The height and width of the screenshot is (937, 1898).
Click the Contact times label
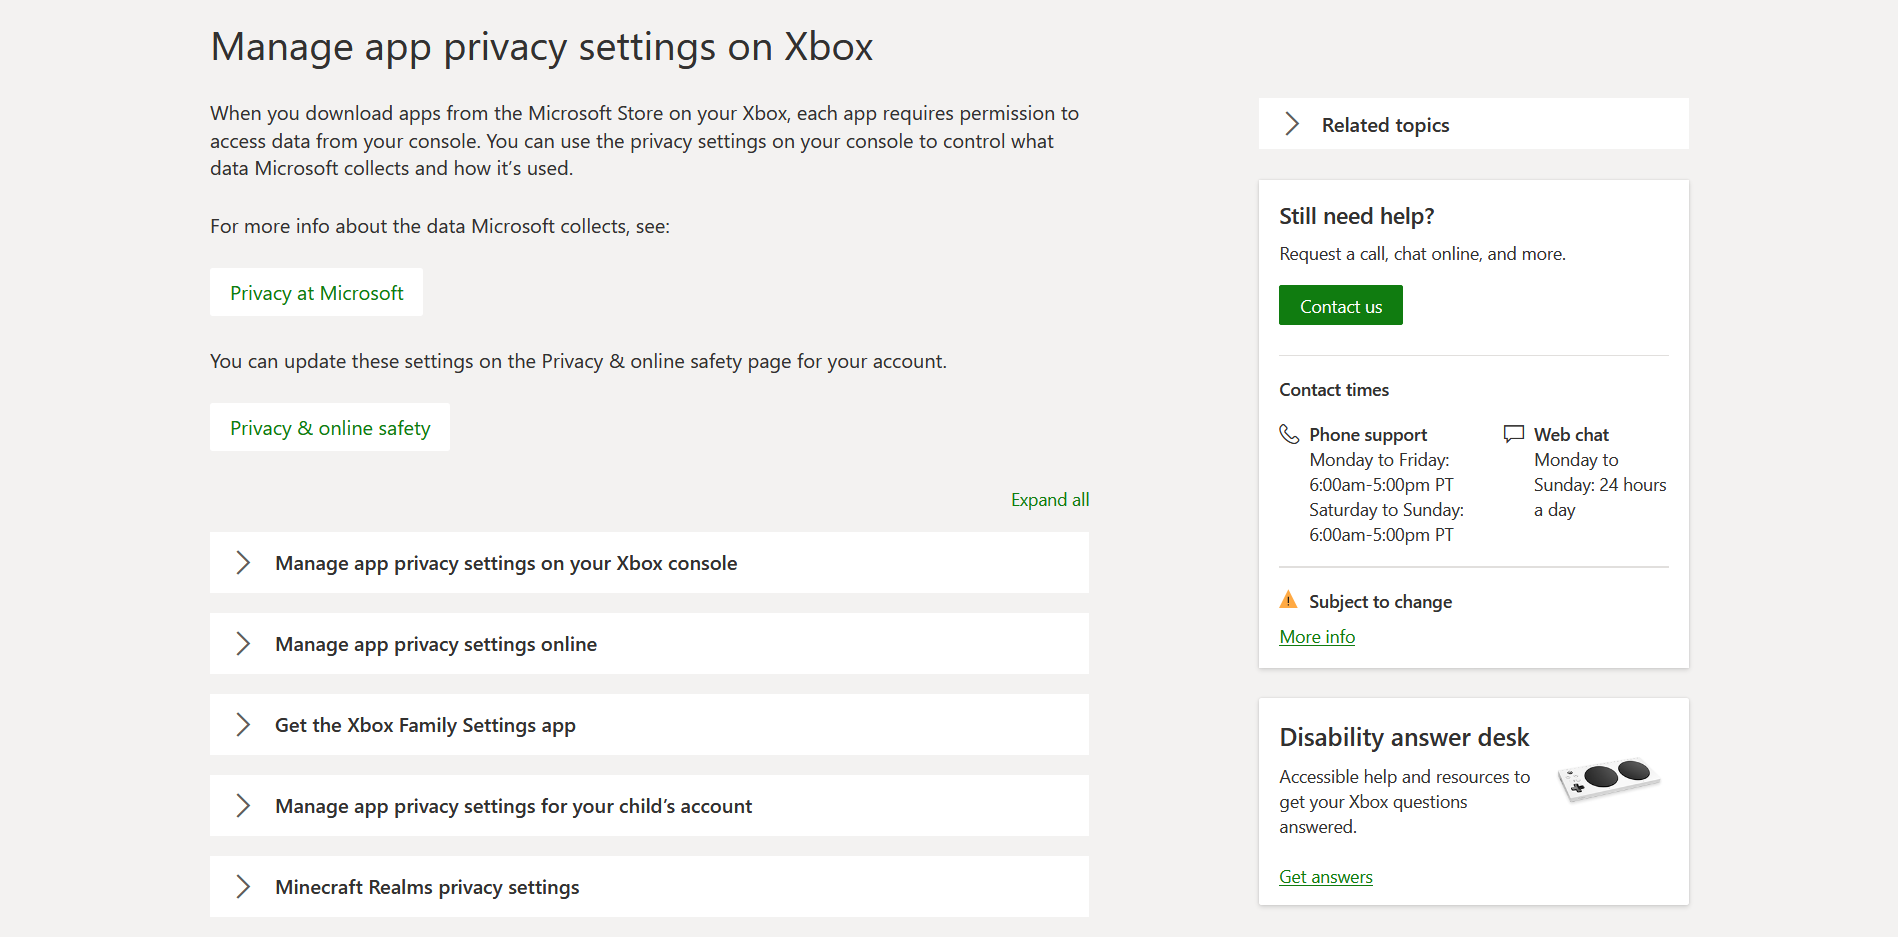[x=1334, y=390]
